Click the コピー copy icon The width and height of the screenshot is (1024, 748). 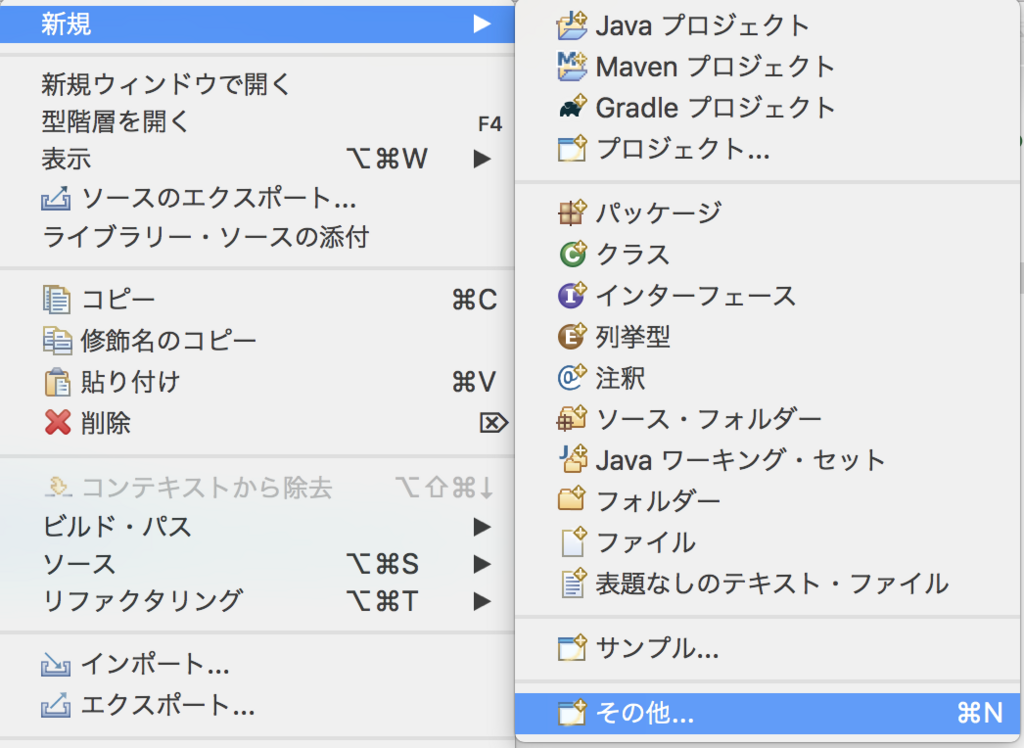pos(56,299)
